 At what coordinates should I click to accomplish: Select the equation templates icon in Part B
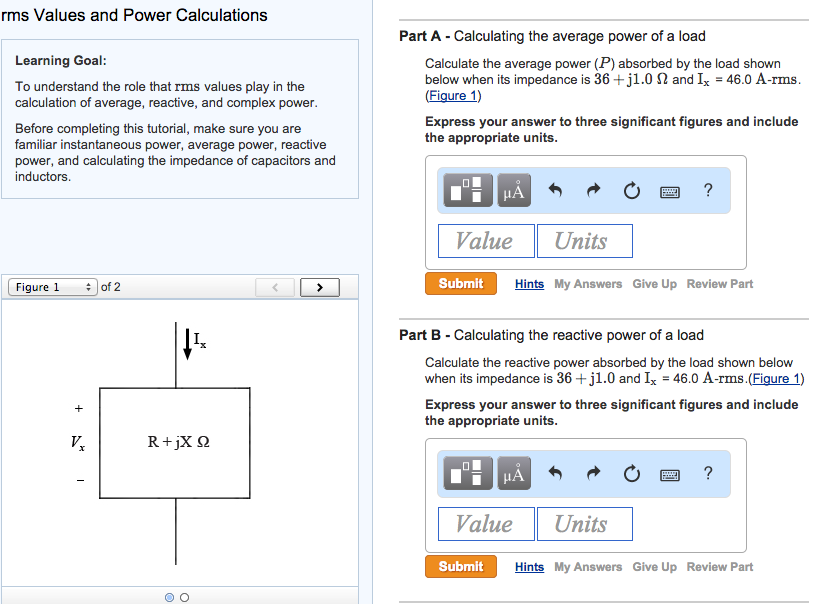pos(466,473)
